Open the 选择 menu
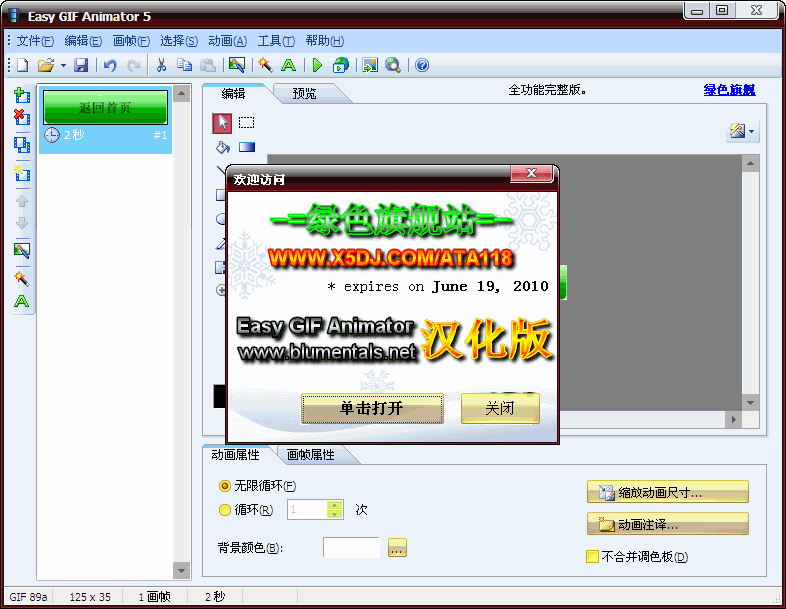 tap(179, 41)
